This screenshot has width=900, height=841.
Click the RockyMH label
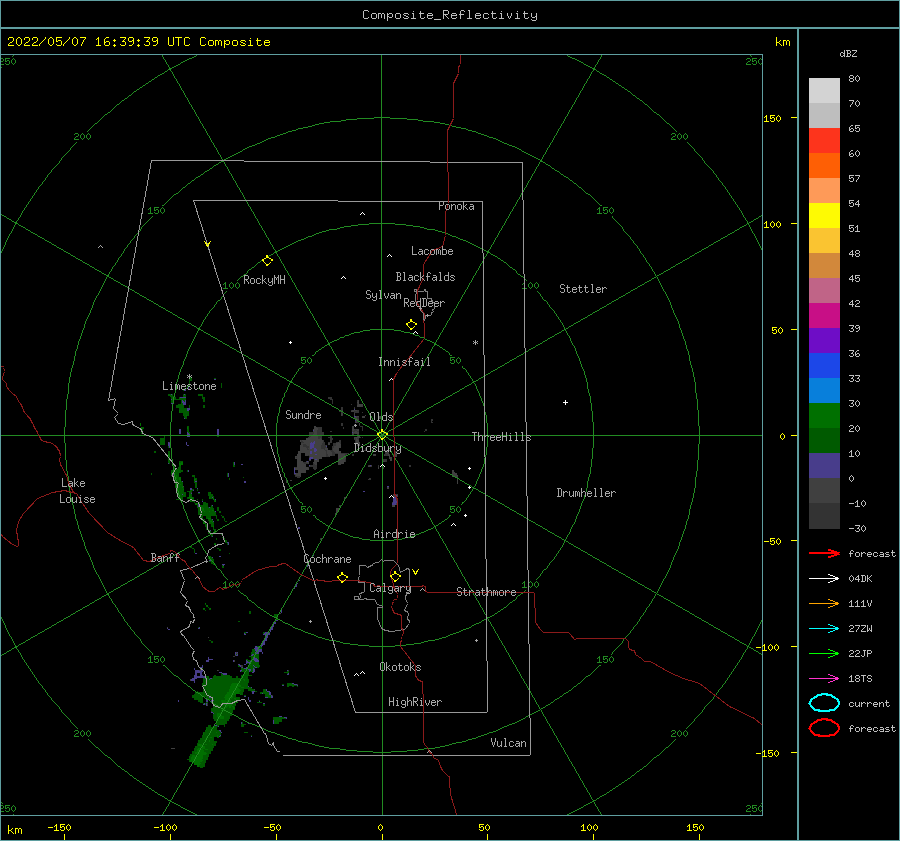(264, 280)
